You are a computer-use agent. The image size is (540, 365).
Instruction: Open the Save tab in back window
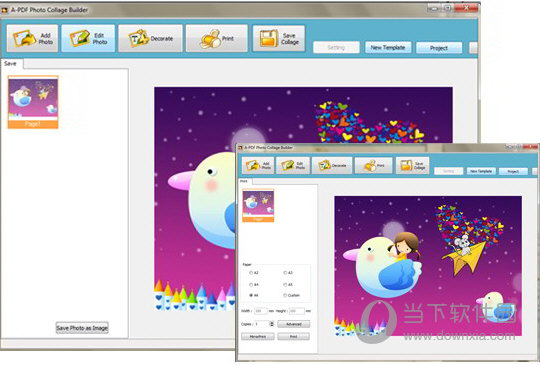[x=11, y=64]
